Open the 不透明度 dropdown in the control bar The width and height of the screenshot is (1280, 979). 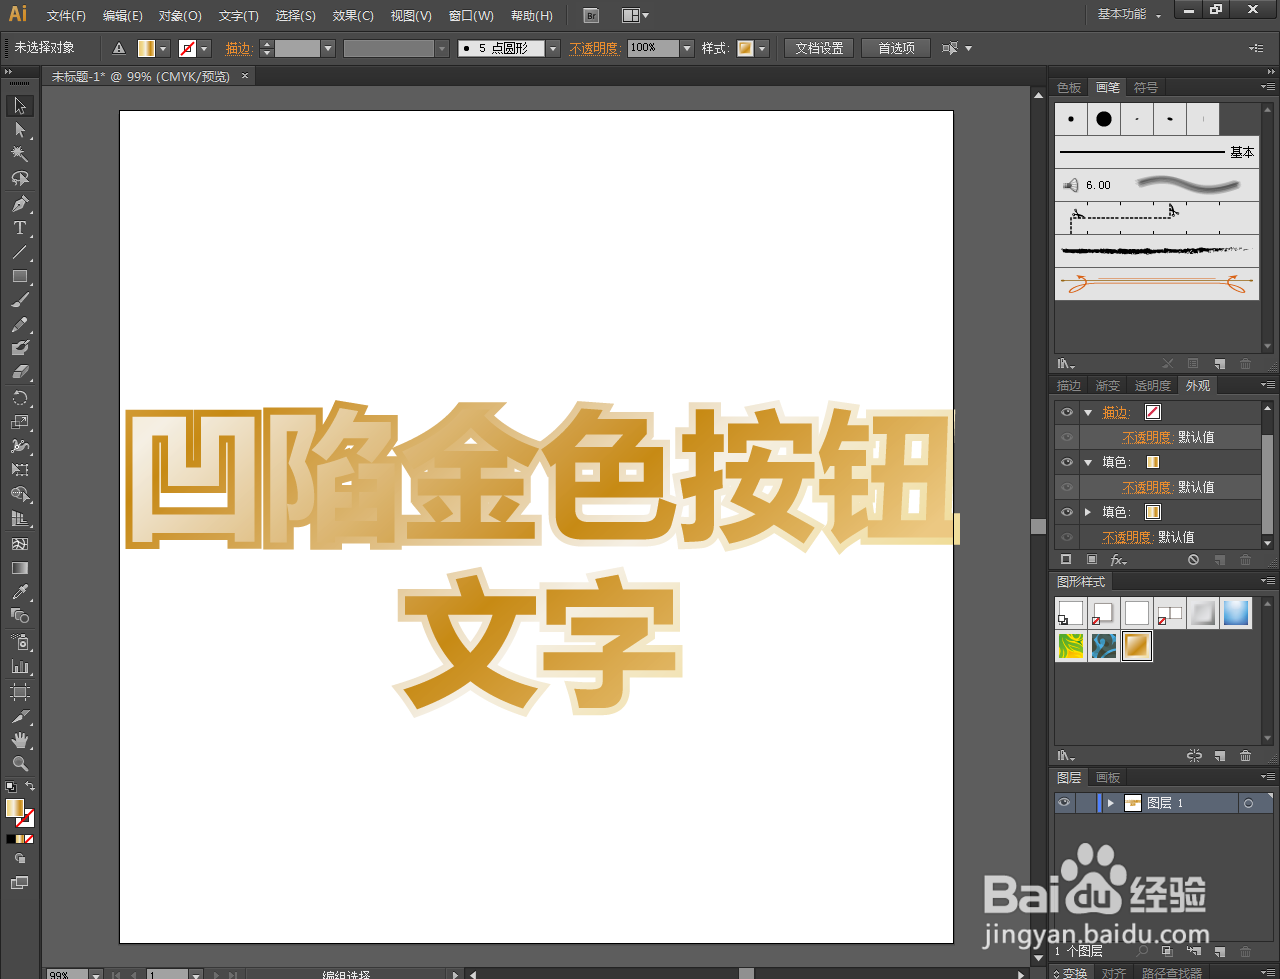tap(686, 47)
